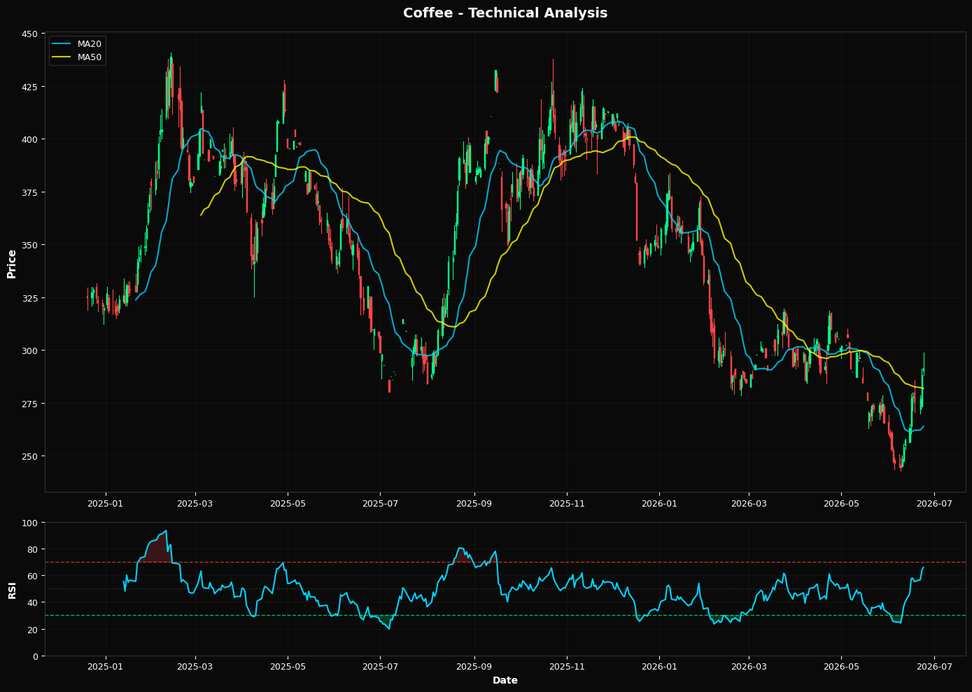The width and height of the screenshot is (972, 692).
Task: Click 2026-01 date label under RSI chart
Action: coord(660,667)
